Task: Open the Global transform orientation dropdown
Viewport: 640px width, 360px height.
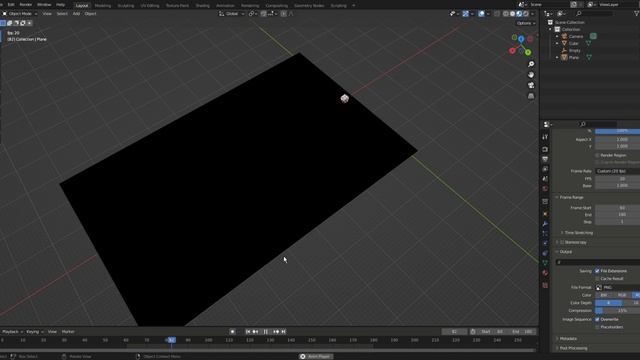Action: coord(231,13)
